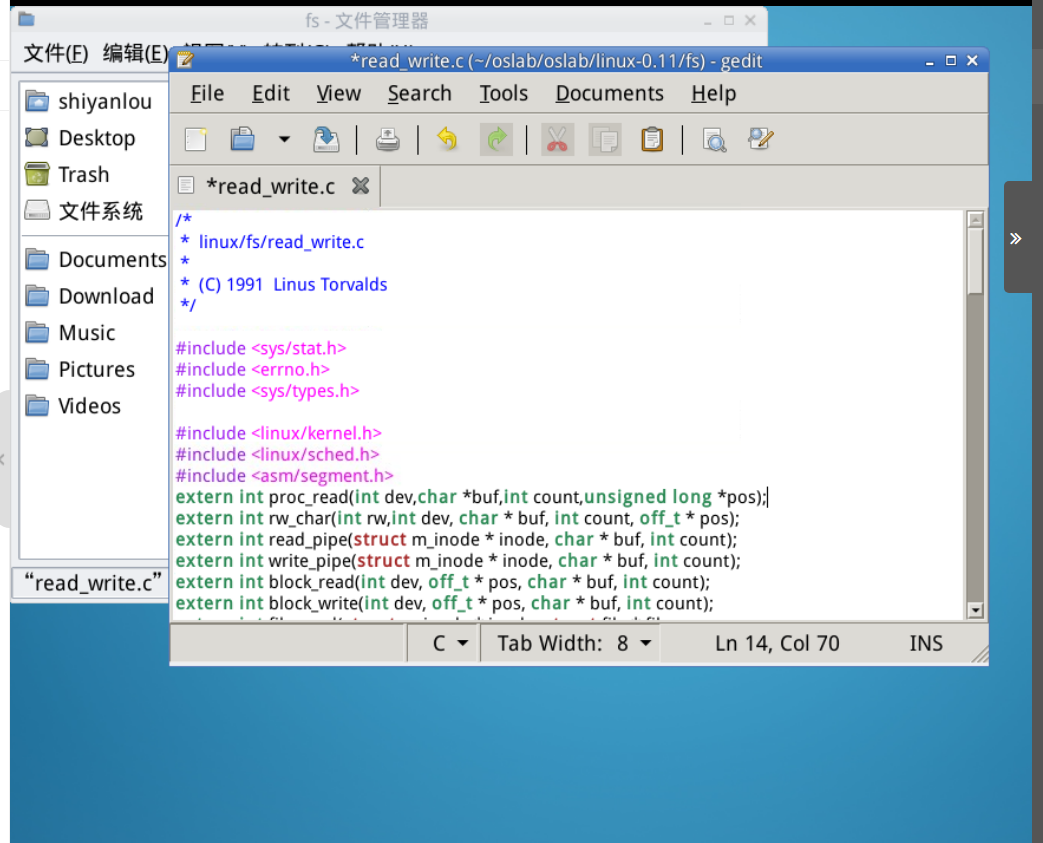Open the Tools menu
Viewport: 1043px width, 843px height.
pos(503,94)
